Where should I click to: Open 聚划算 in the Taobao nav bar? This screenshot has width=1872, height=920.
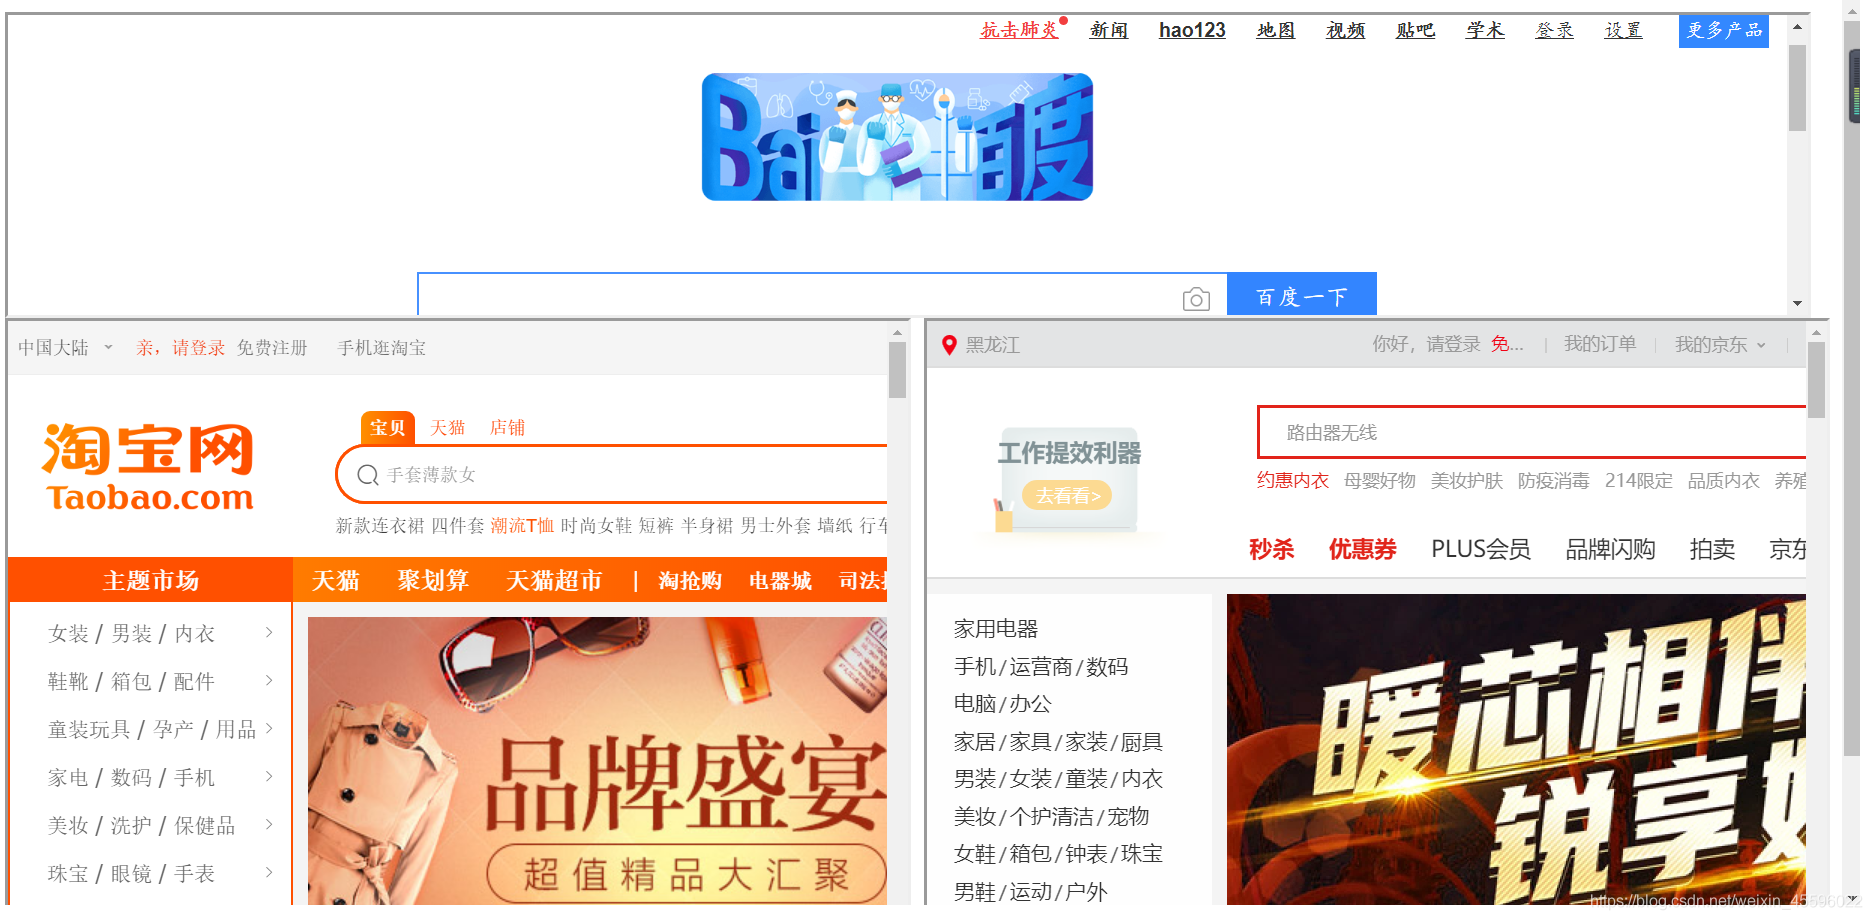pyautogui.click(x=433, y=580)
